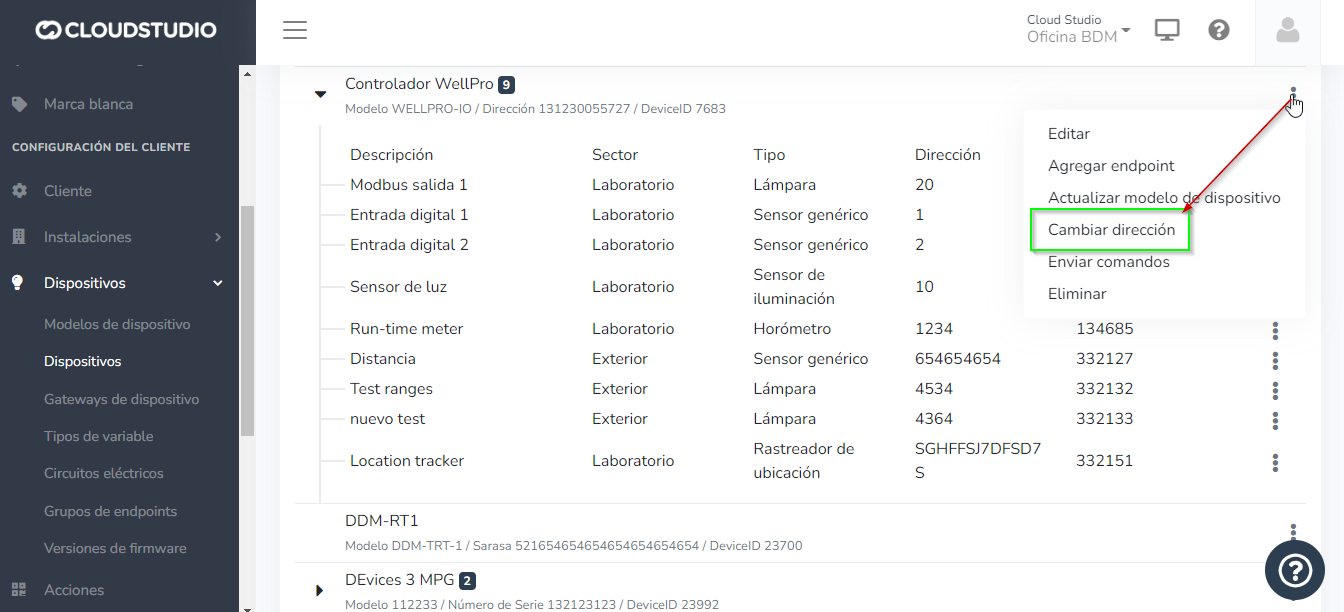This screenshot has width=1344, height=612.
Task: Expand the DEvices 3 MPG device row
Action: pos(320,590)
